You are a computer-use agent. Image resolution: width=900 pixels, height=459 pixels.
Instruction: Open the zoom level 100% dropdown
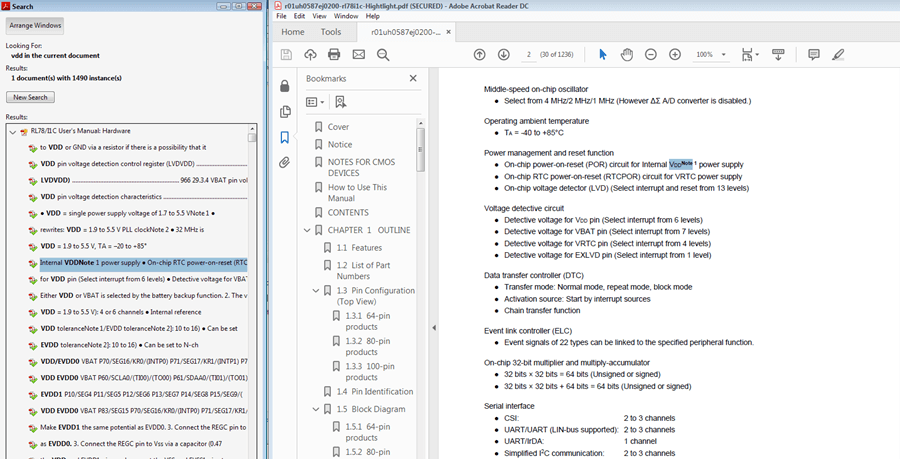point(718,54)
